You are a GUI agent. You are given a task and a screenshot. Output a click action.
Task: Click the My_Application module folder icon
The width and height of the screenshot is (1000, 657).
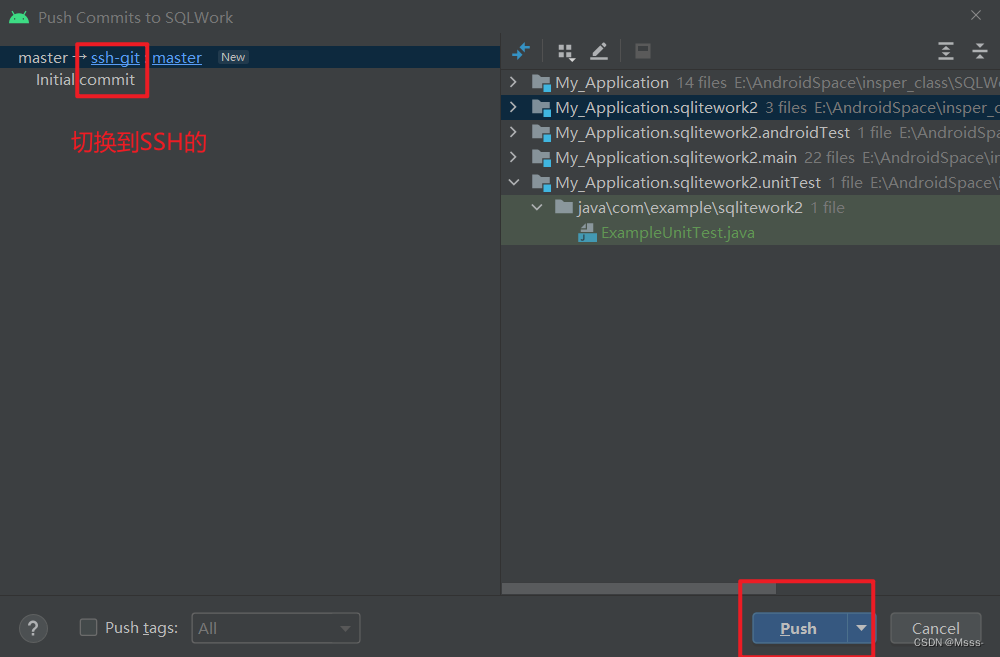(x=541, y=83)
